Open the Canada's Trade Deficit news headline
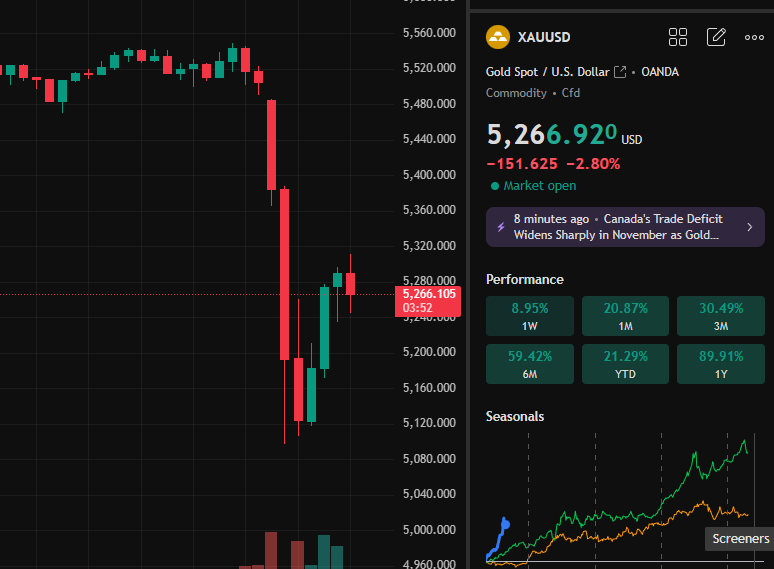Viewport: 774px width, 569px height. [618, 227]
